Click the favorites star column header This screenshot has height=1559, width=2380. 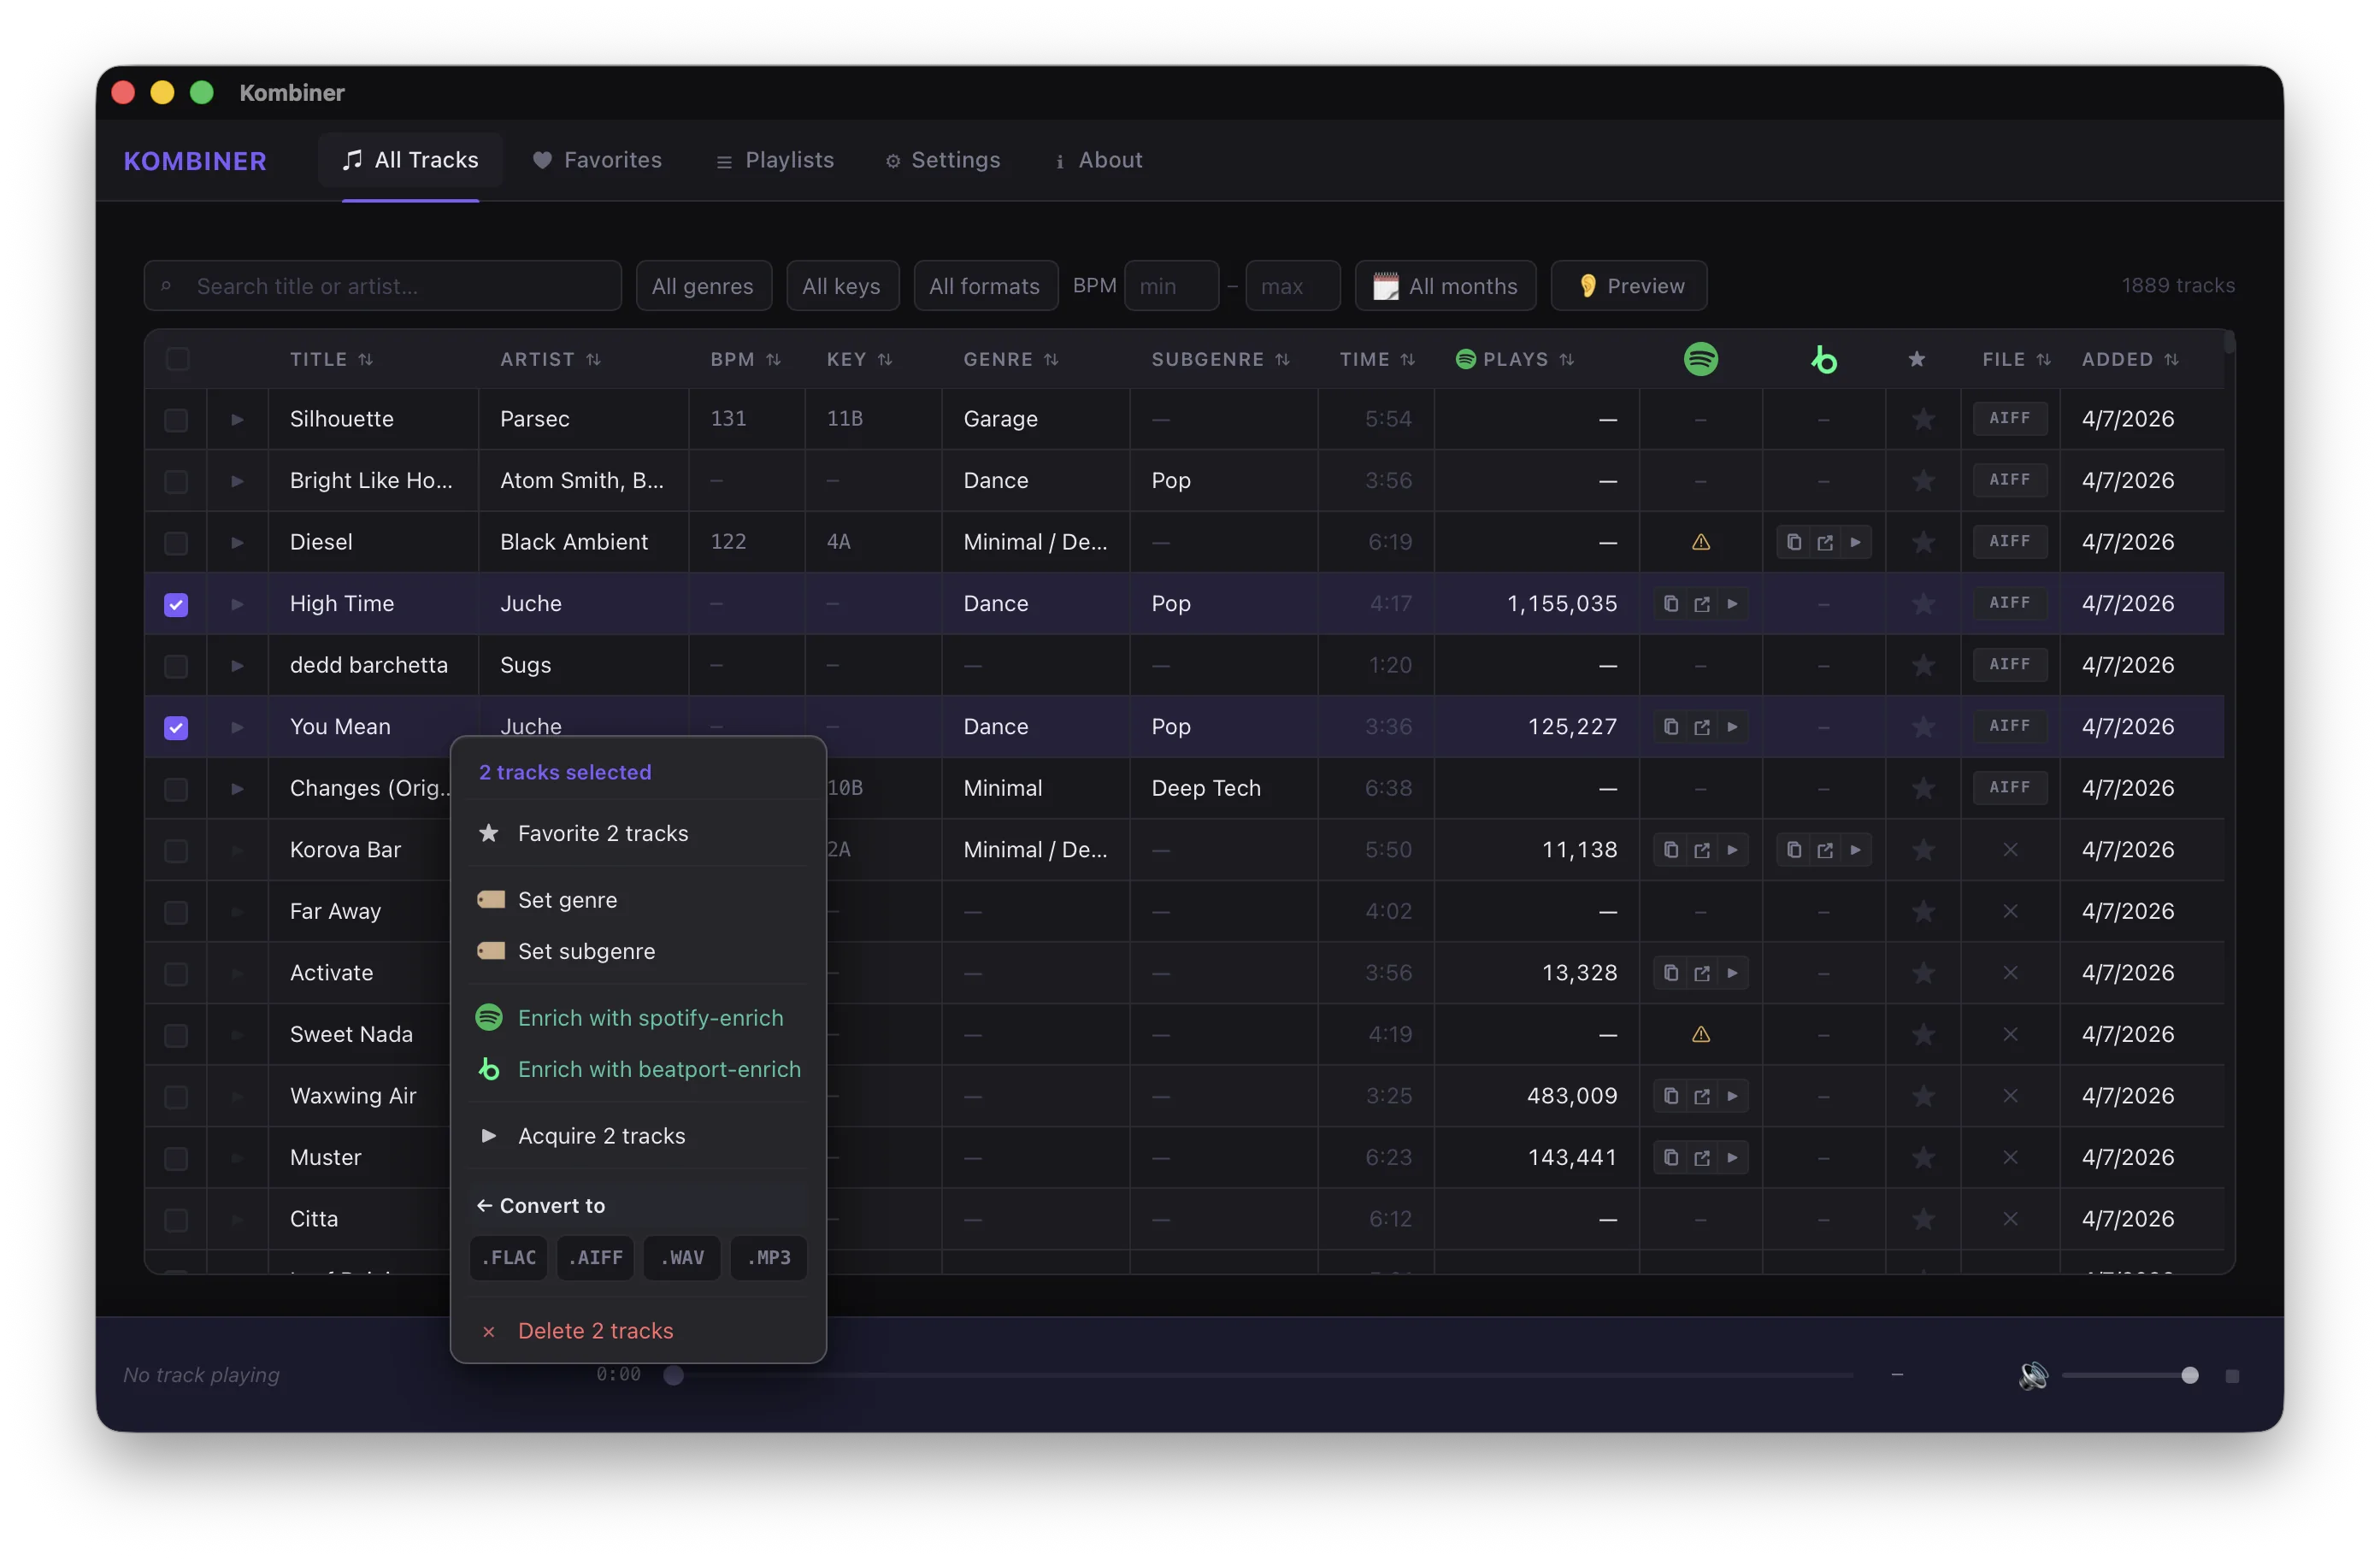point(1916,359)
